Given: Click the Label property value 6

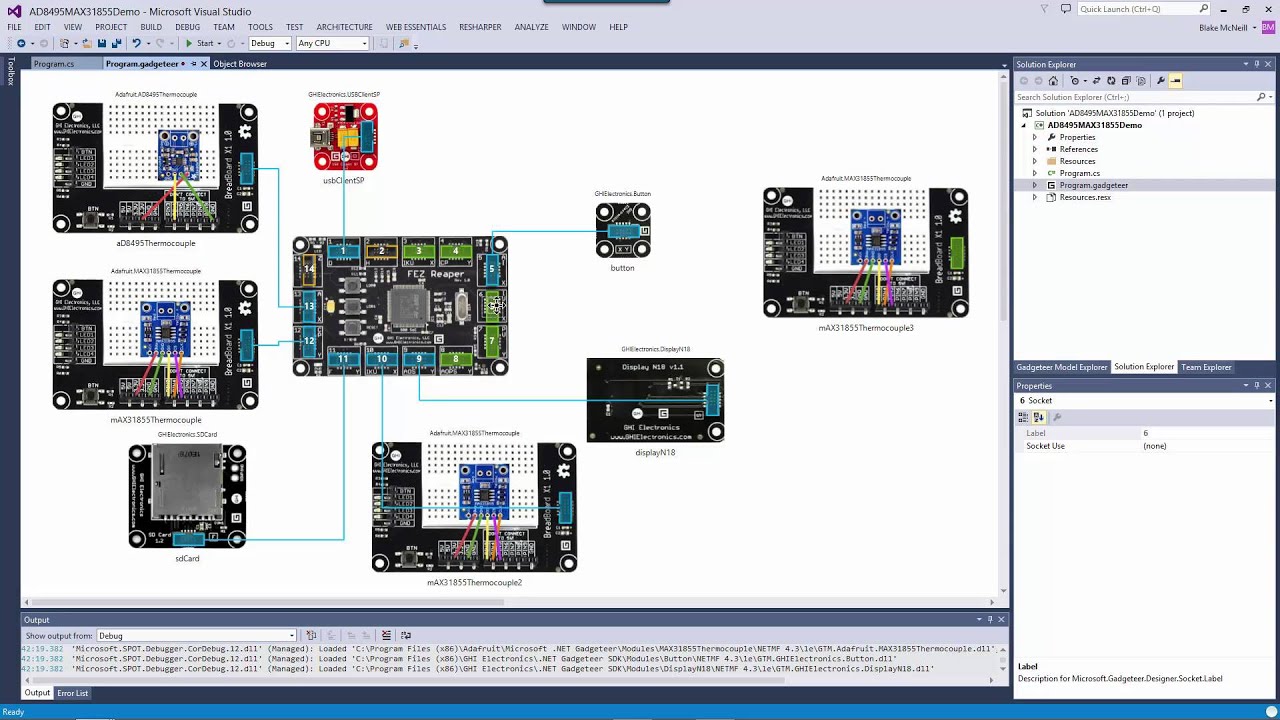Looking at the screenshot, I should pos(1209,433).
